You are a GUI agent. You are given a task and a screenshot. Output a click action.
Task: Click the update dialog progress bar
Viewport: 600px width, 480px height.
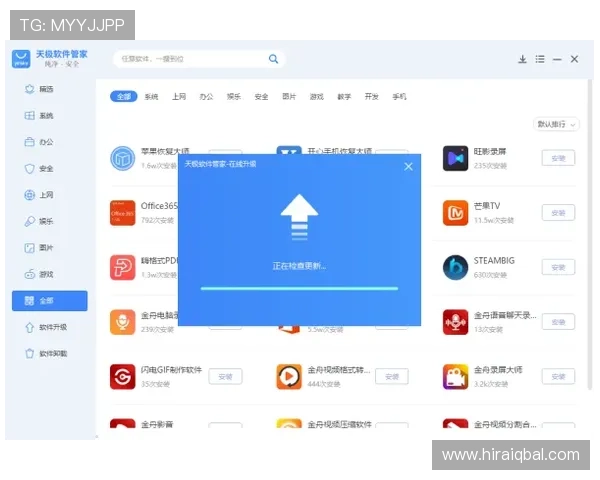pyautogui.click(x=299, y=289)
